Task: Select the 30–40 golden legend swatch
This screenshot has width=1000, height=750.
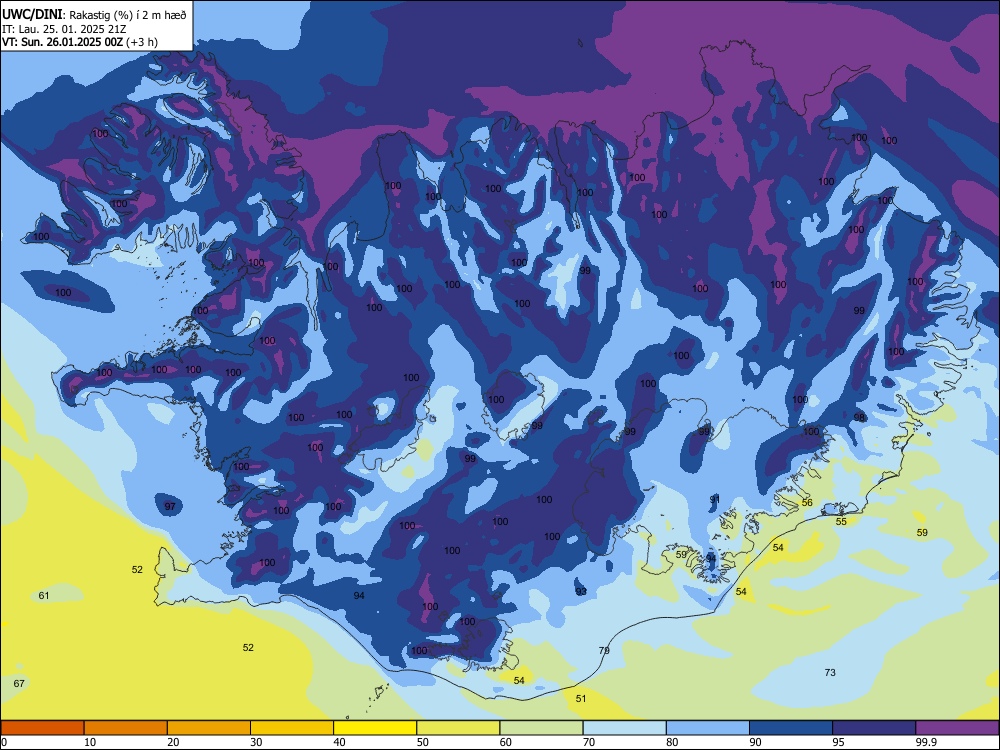Action: point(292,728)
